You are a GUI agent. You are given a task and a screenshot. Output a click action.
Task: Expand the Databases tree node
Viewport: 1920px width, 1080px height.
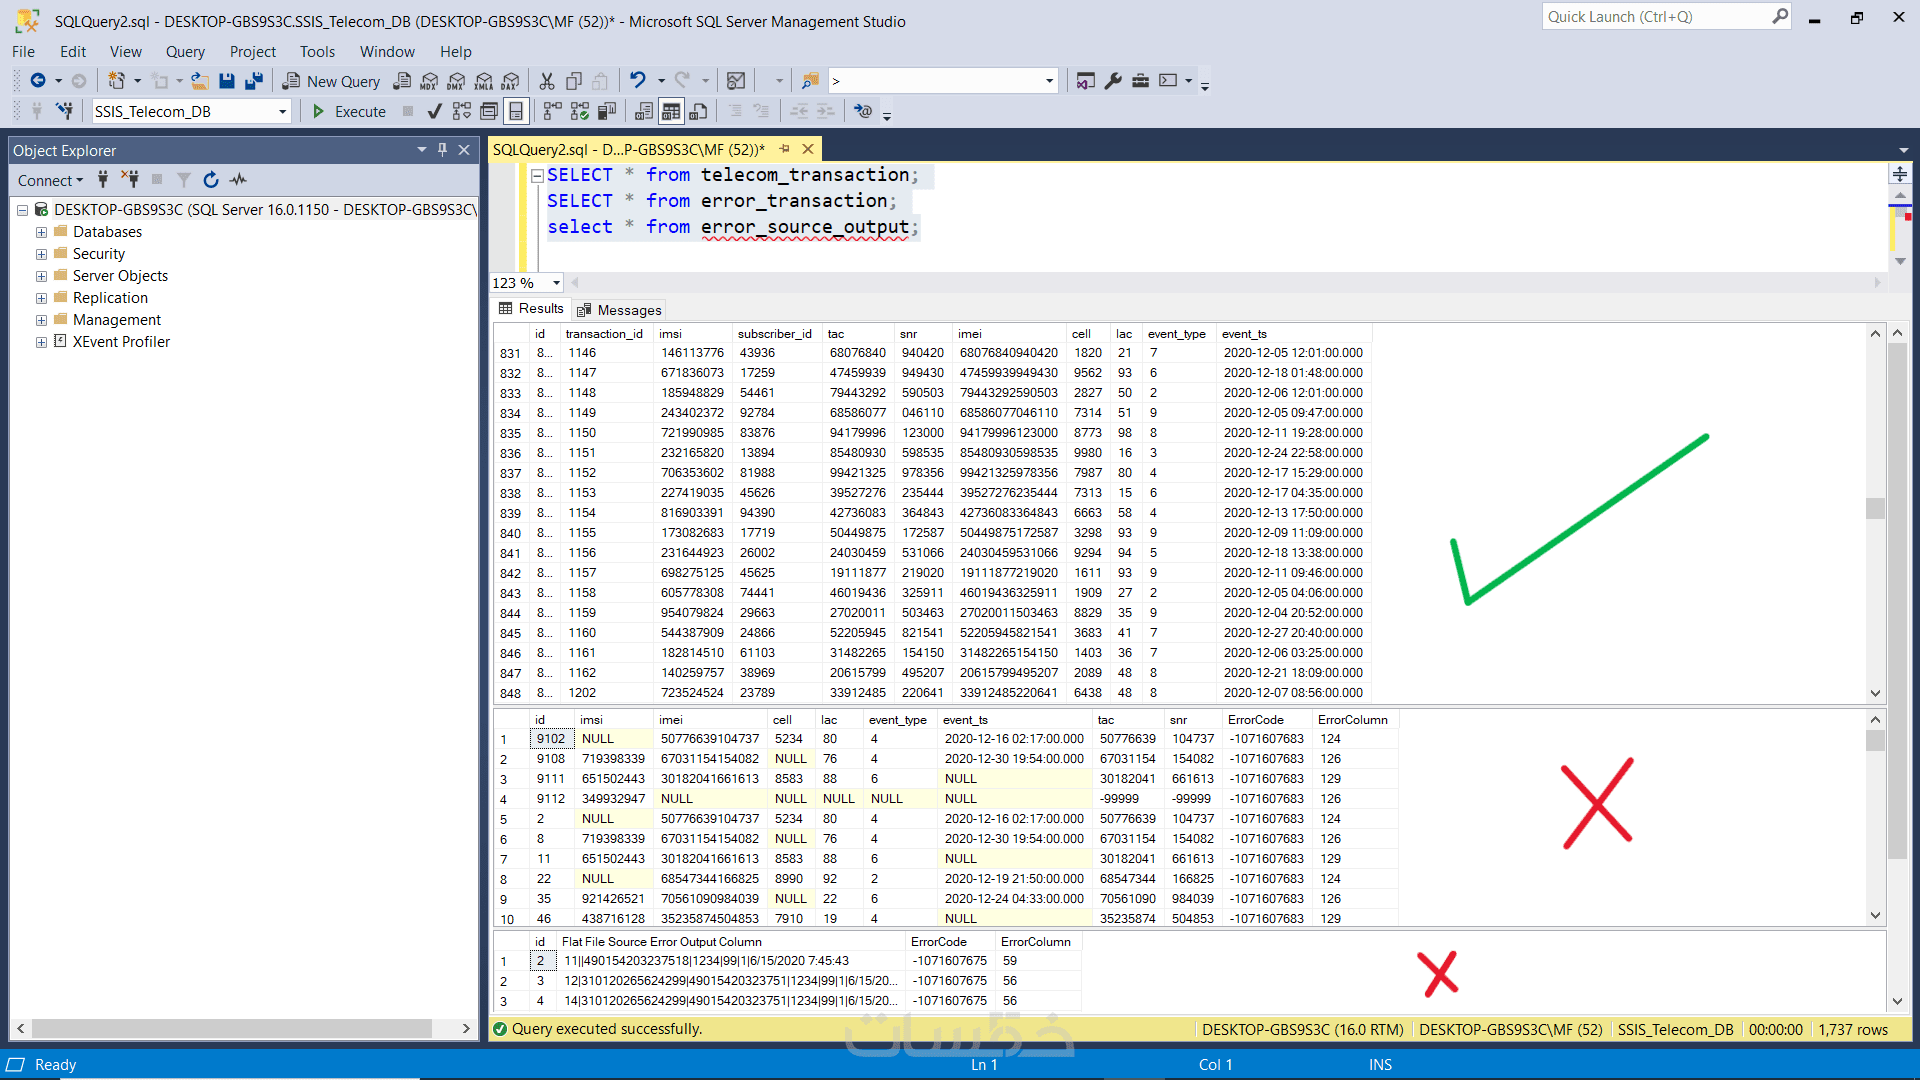(x=41, y=232)
